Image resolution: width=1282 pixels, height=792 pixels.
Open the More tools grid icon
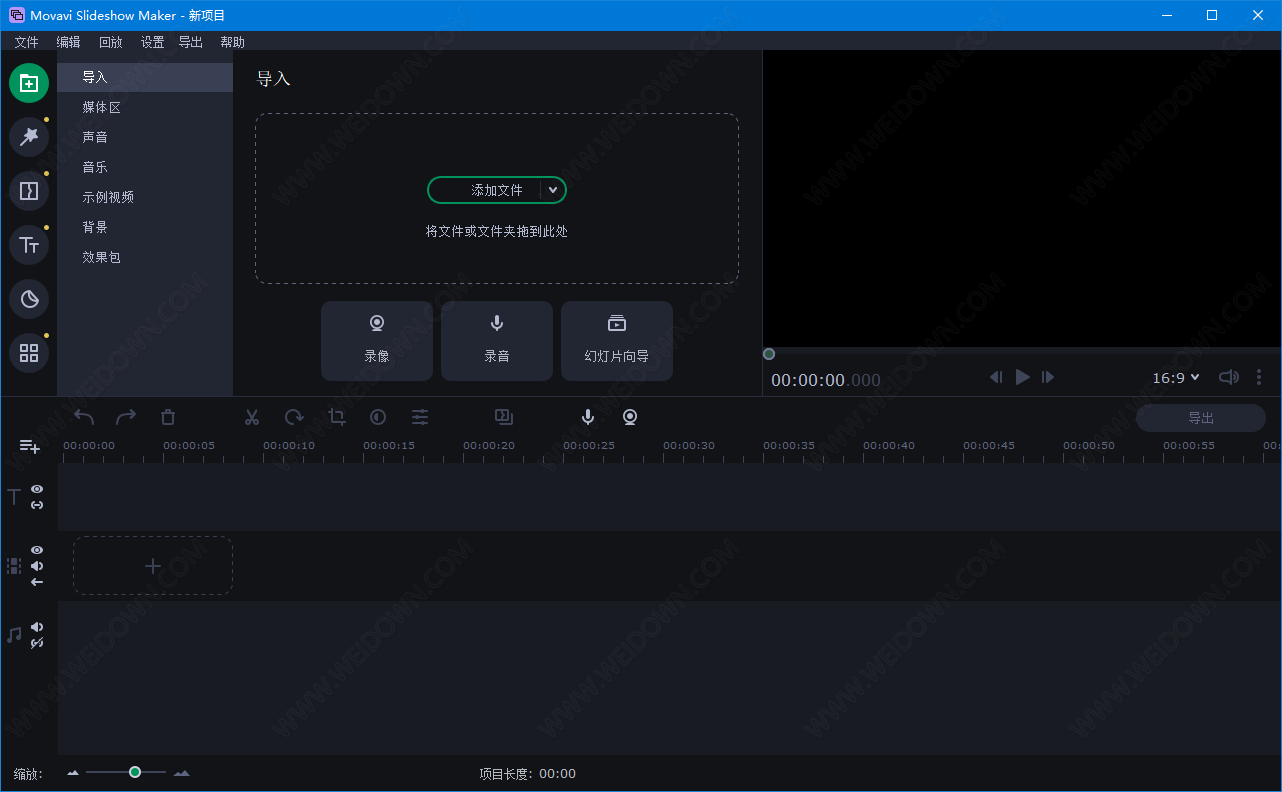point(29,353)
